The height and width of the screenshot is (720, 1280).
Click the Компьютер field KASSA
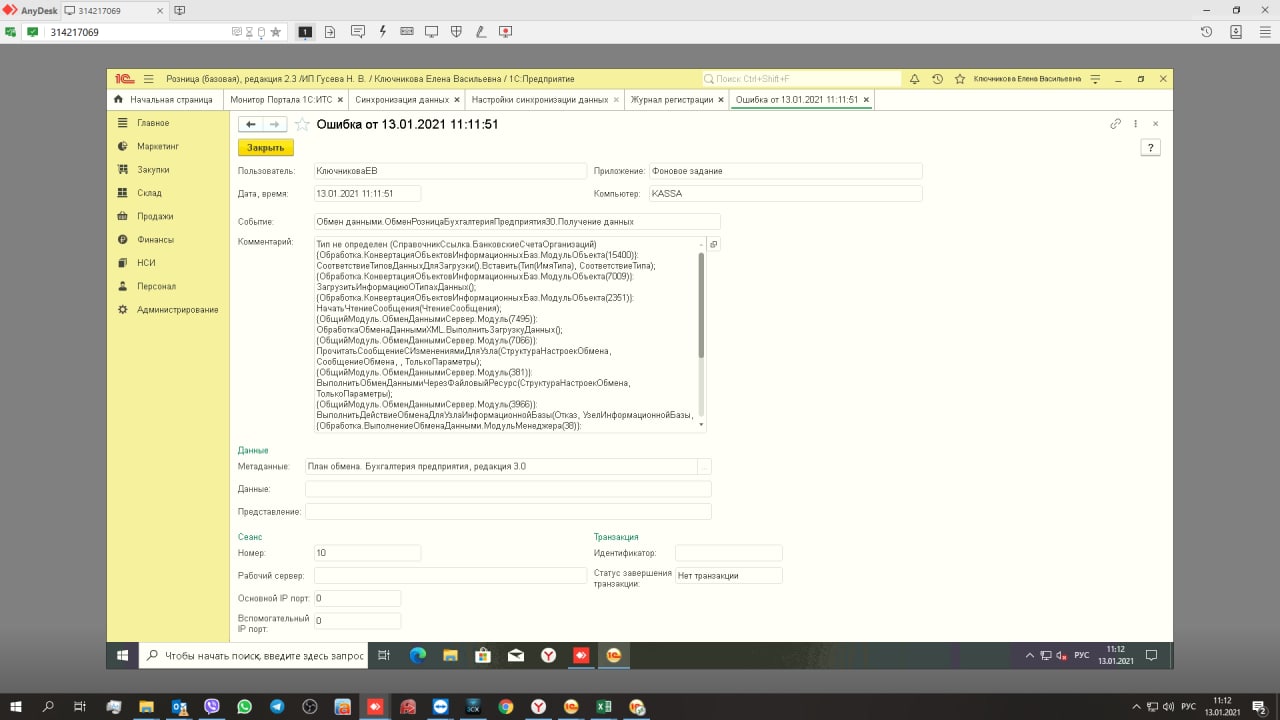(785, 194)
